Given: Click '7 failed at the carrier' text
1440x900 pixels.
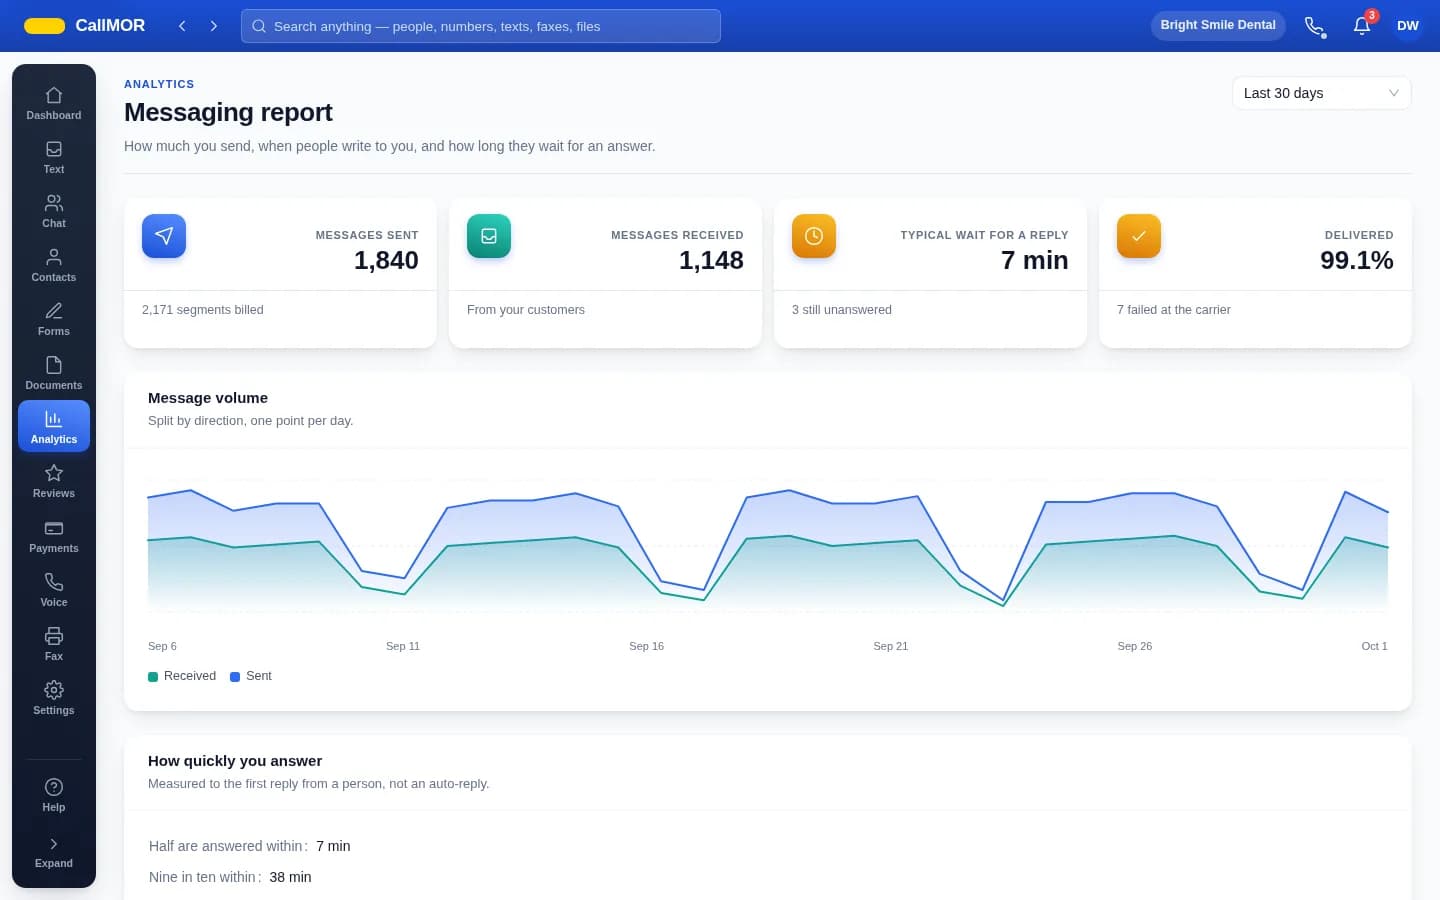Looking at the screenshot, I should coord(1174,310).
